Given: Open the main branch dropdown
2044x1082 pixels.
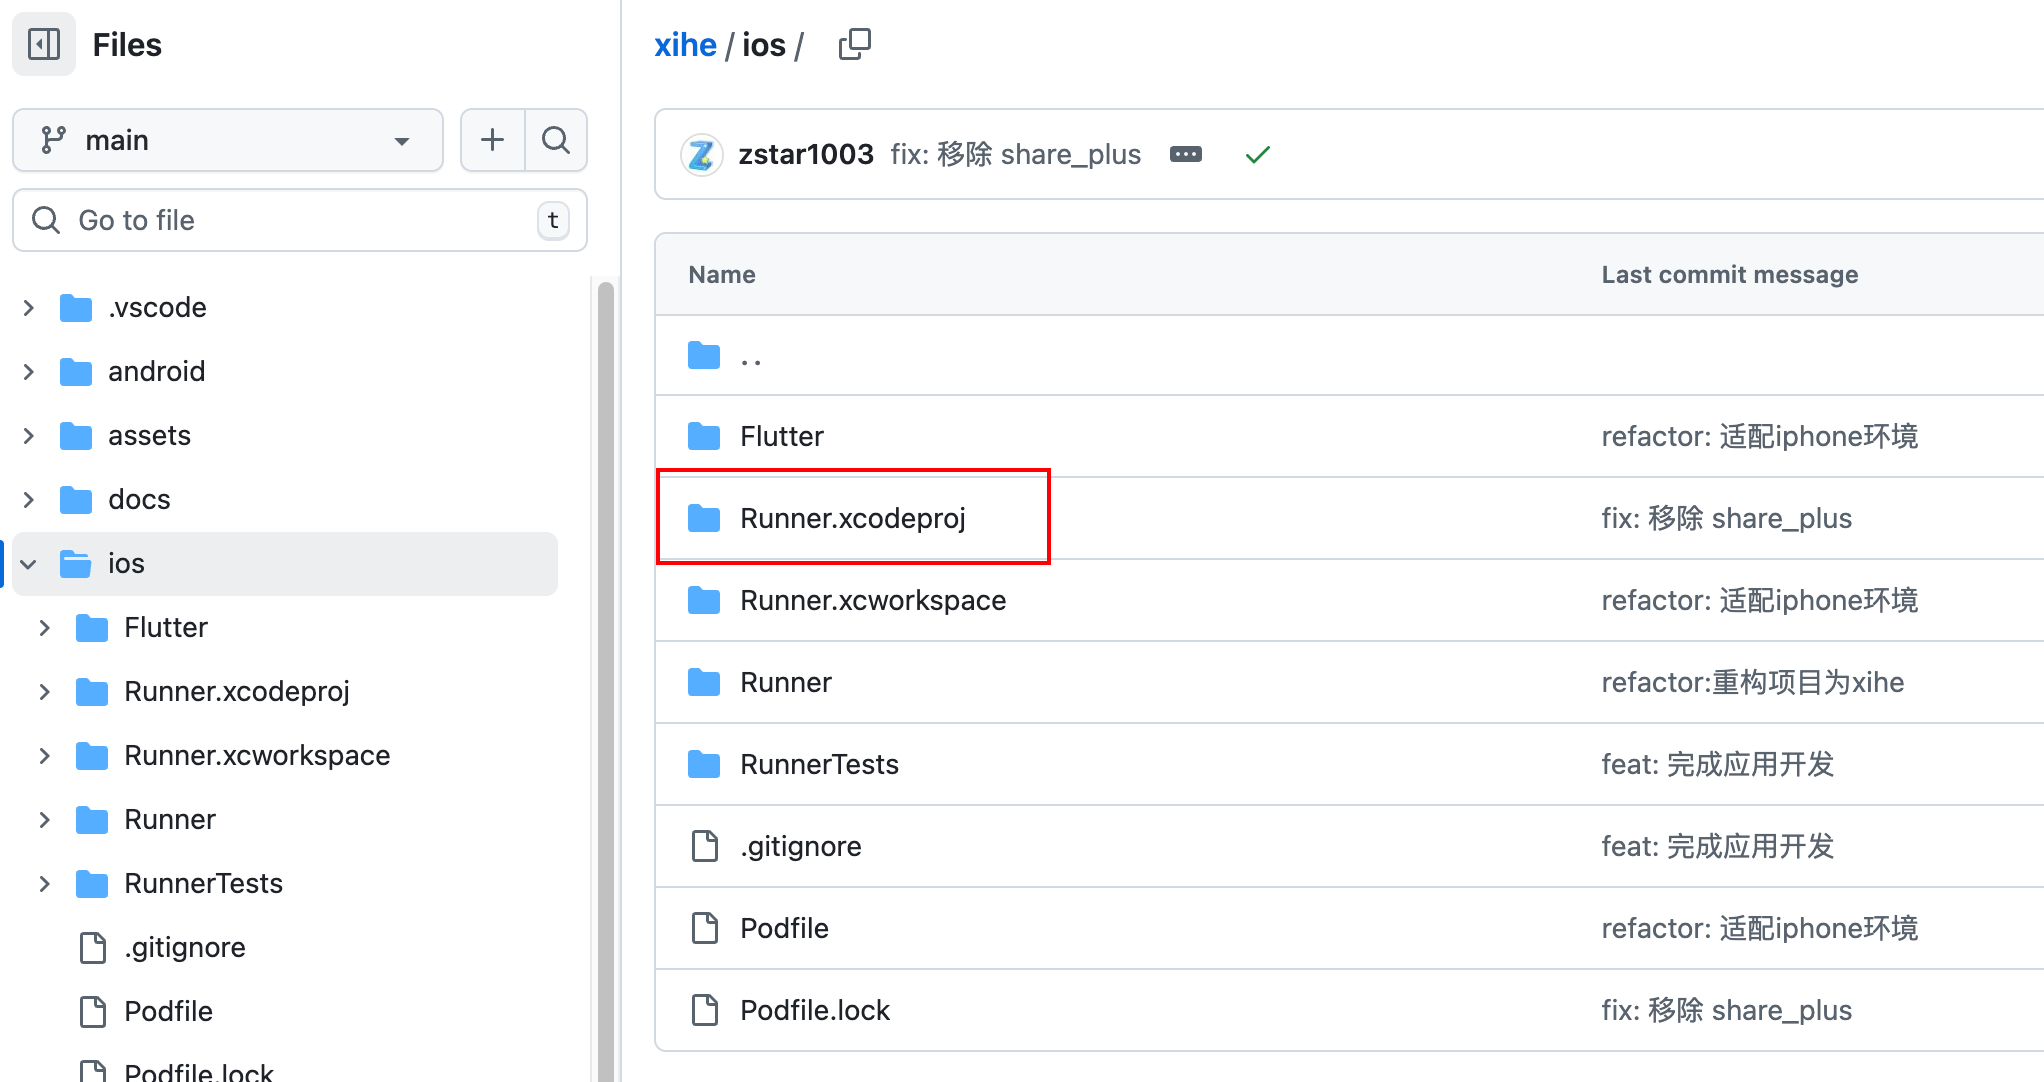Looking at the screenshot, I should 228,140.
